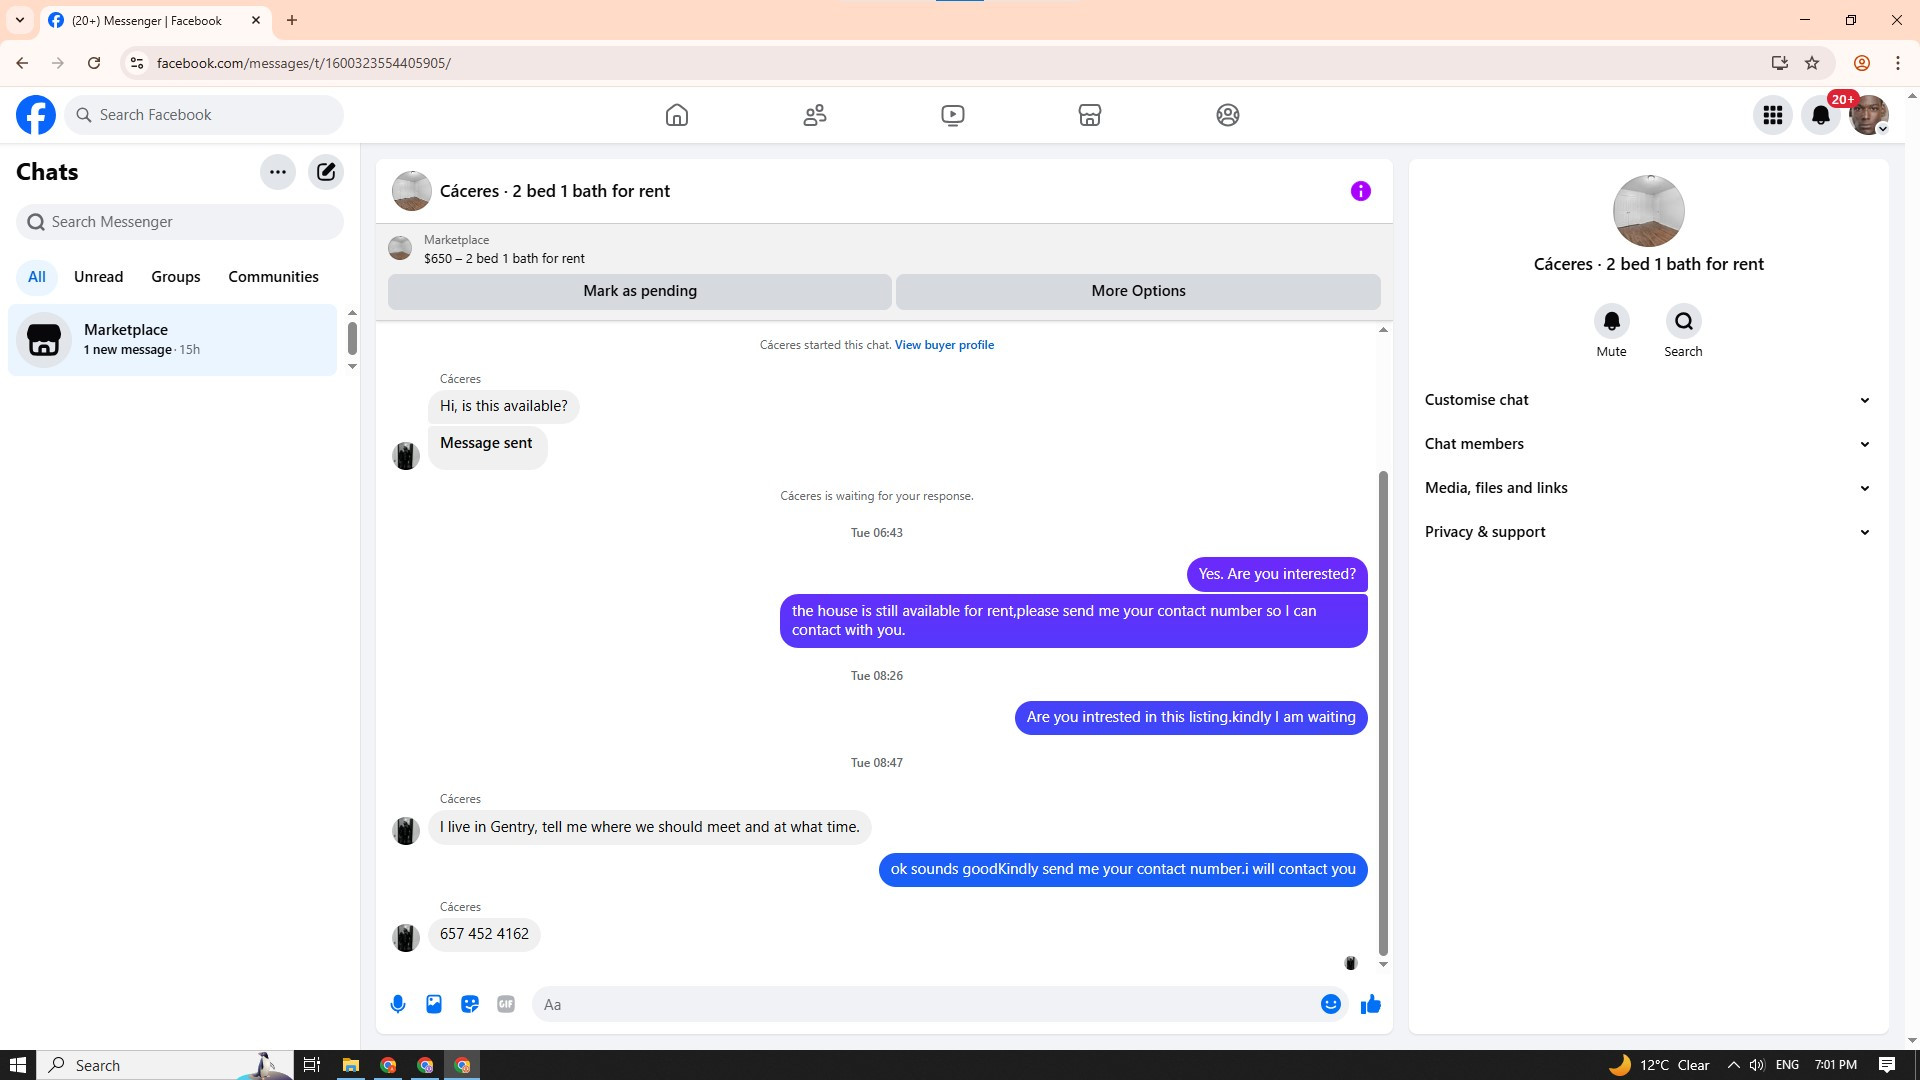Click the voice clip microphone icon
The image size is (1920, 1080).
(398, 1004)
